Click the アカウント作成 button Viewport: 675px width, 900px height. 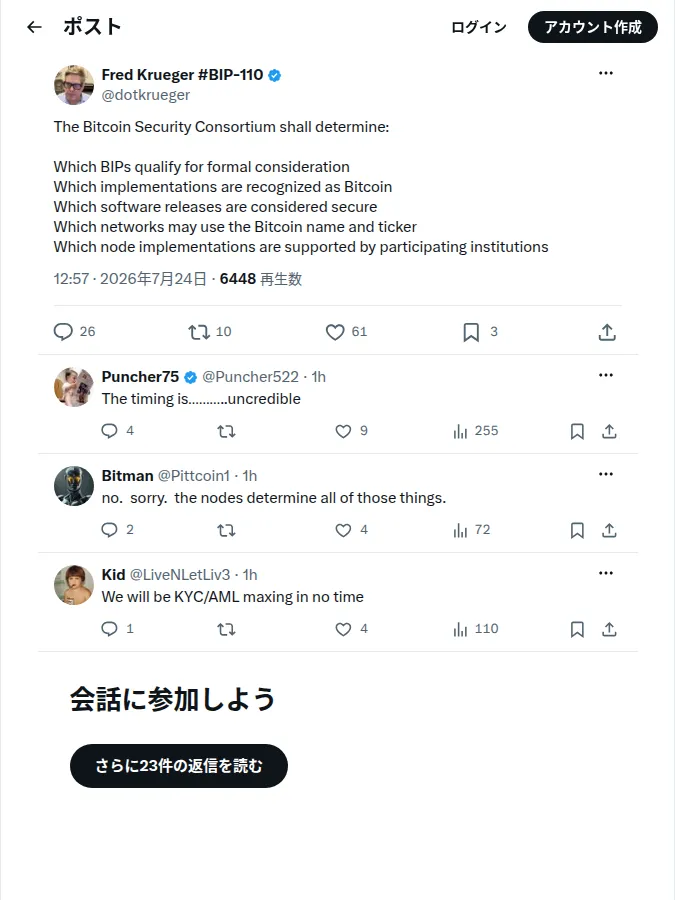(x=593, y=27)
